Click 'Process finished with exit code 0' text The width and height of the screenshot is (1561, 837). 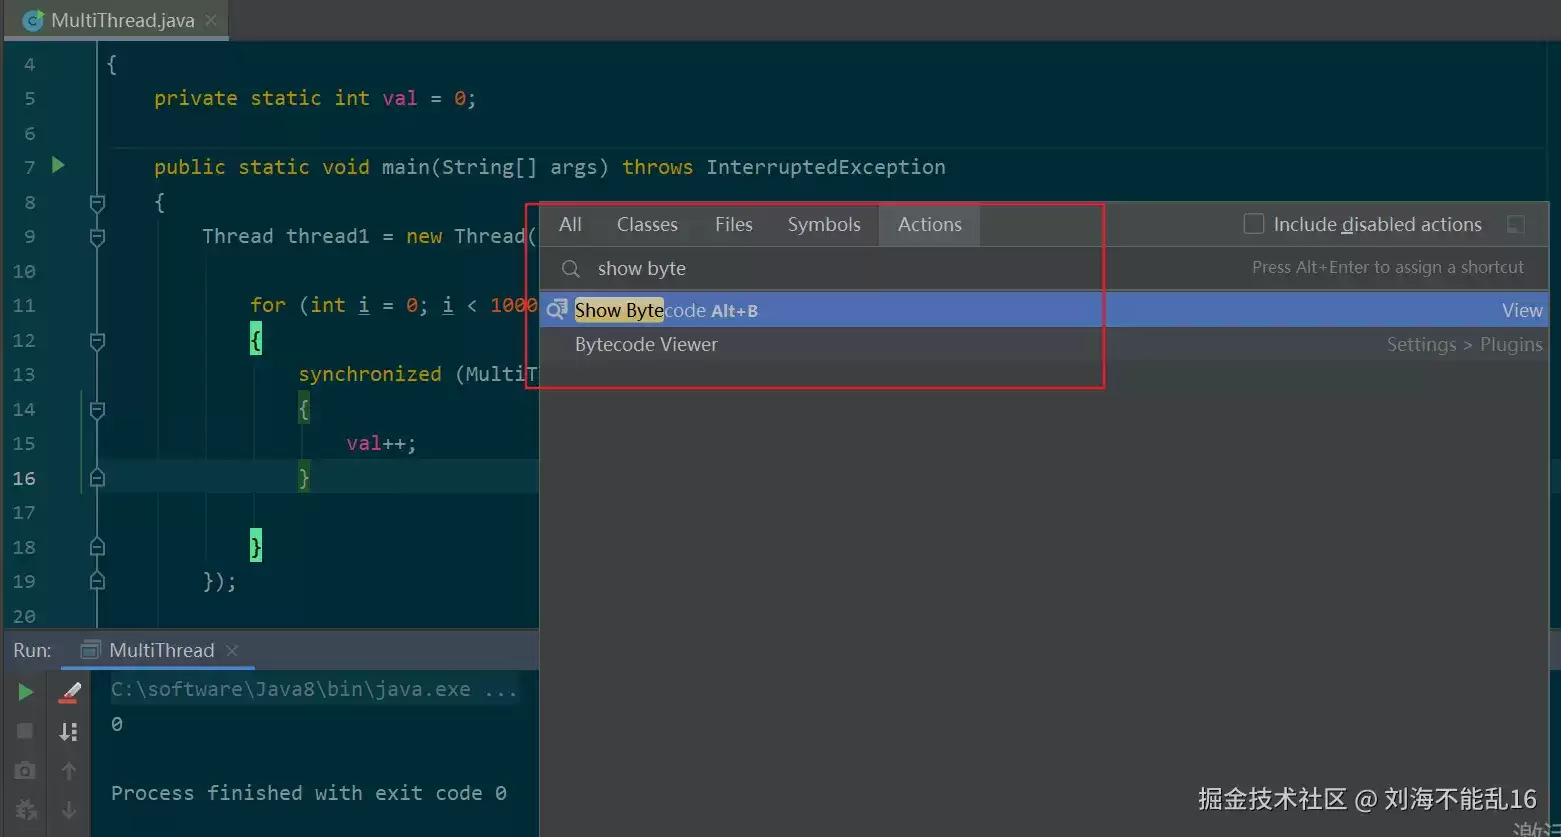click(308, 793)
